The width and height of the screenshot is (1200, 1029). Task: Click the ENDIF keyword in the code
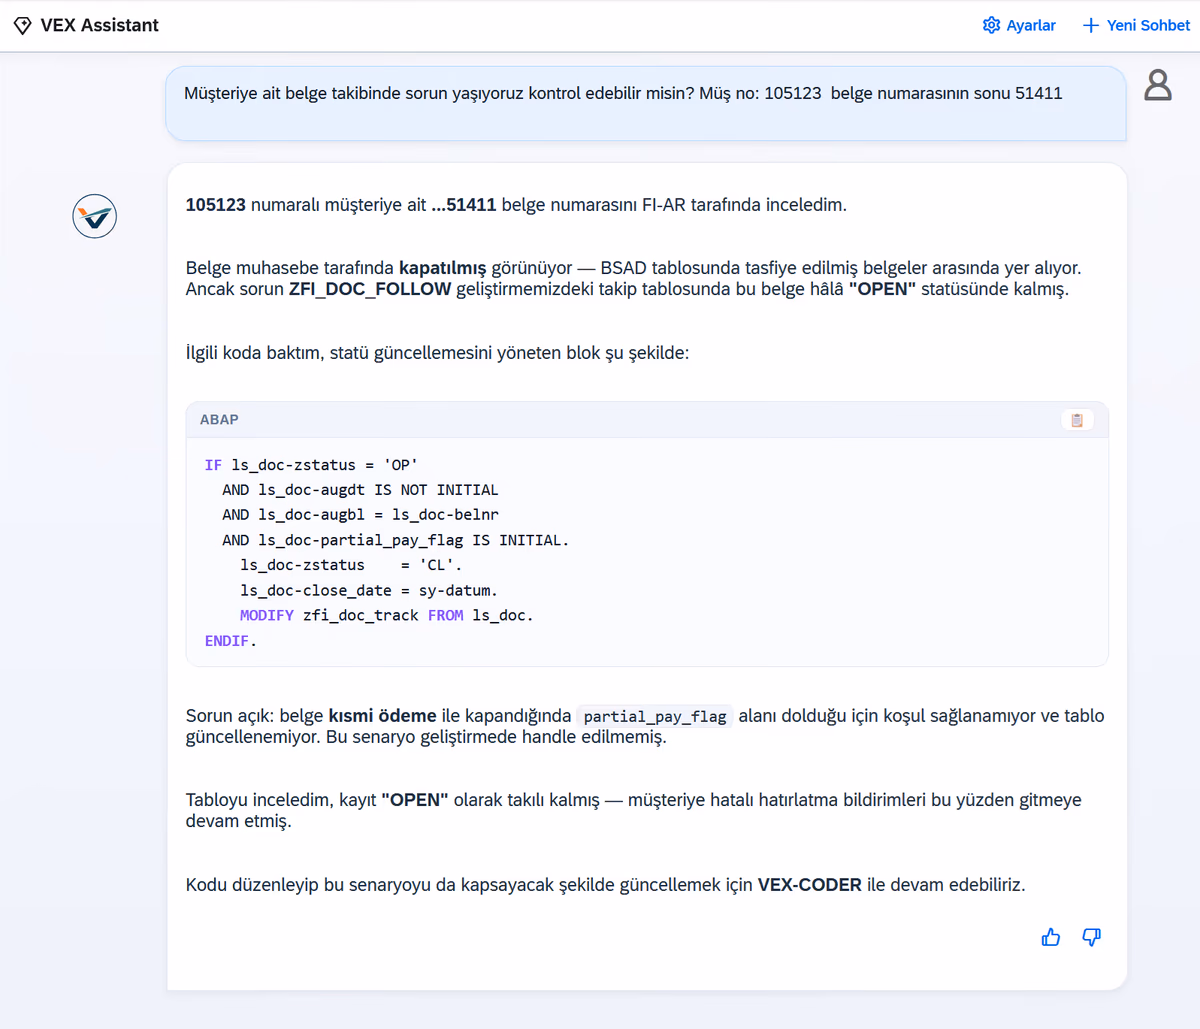tap(227, 640)
